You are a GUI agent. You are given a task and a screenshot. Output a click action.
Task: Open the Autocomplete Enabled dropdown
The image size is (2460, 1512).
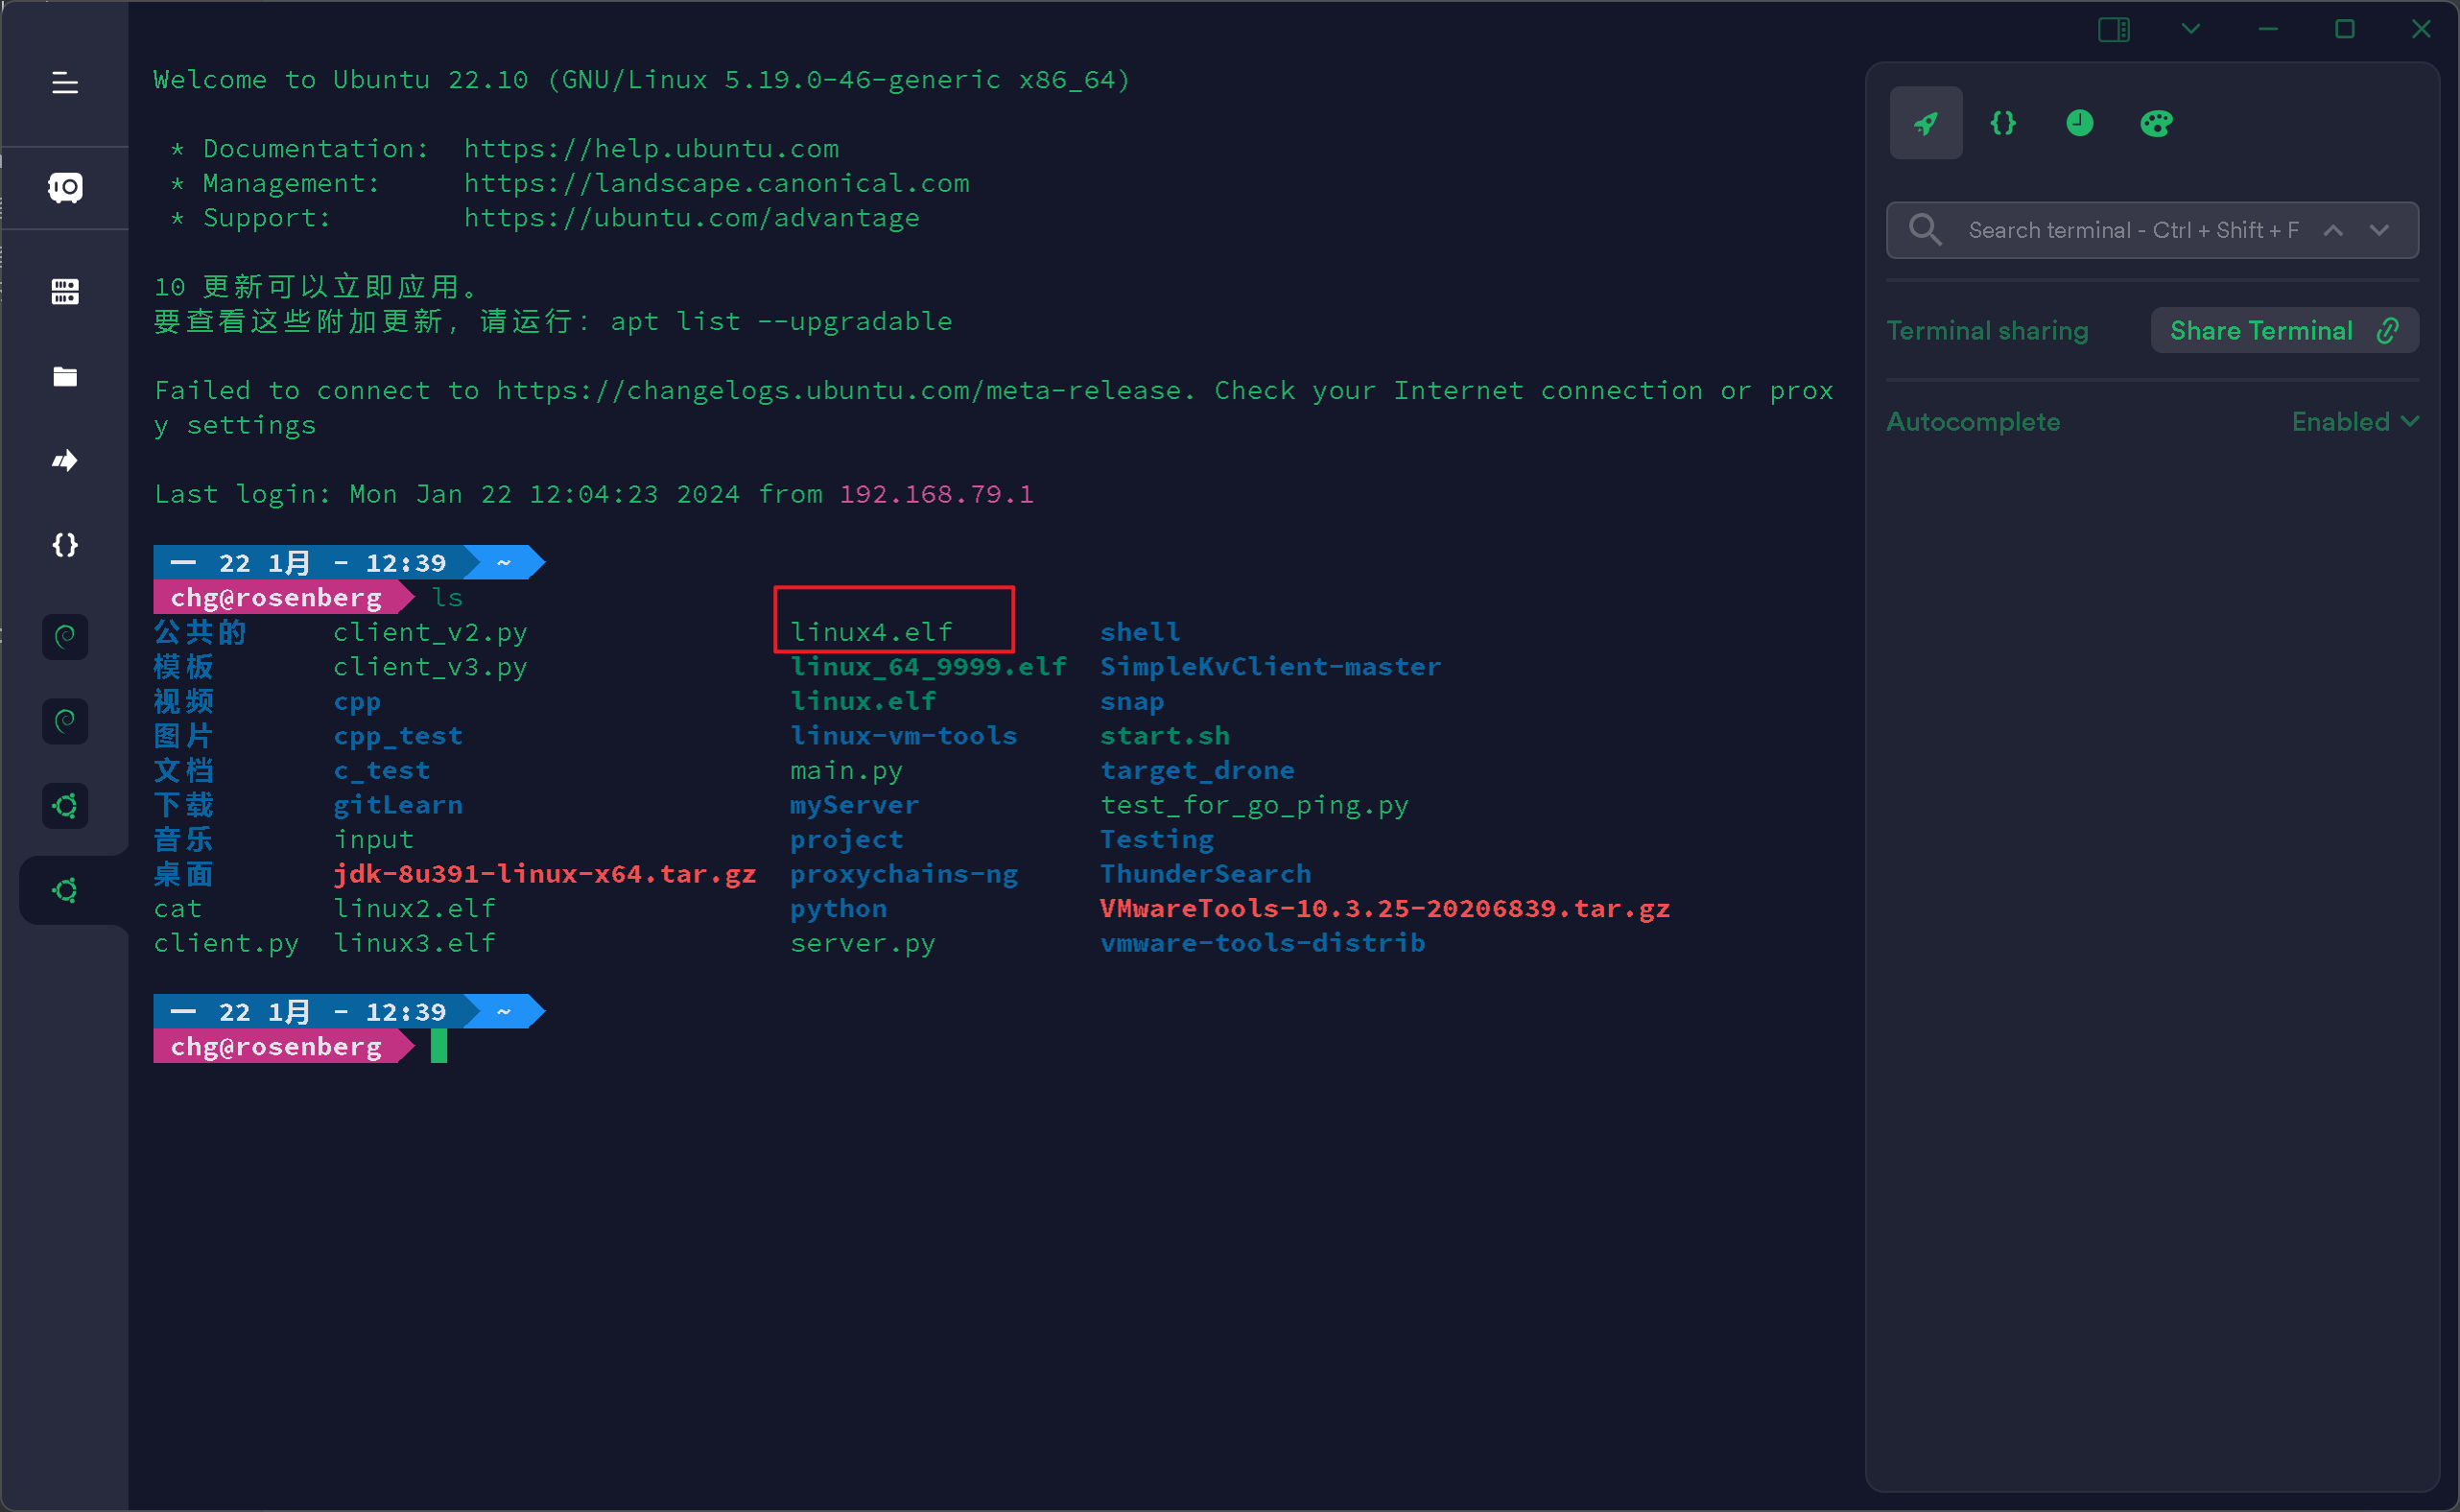(x=2354, y=422)
